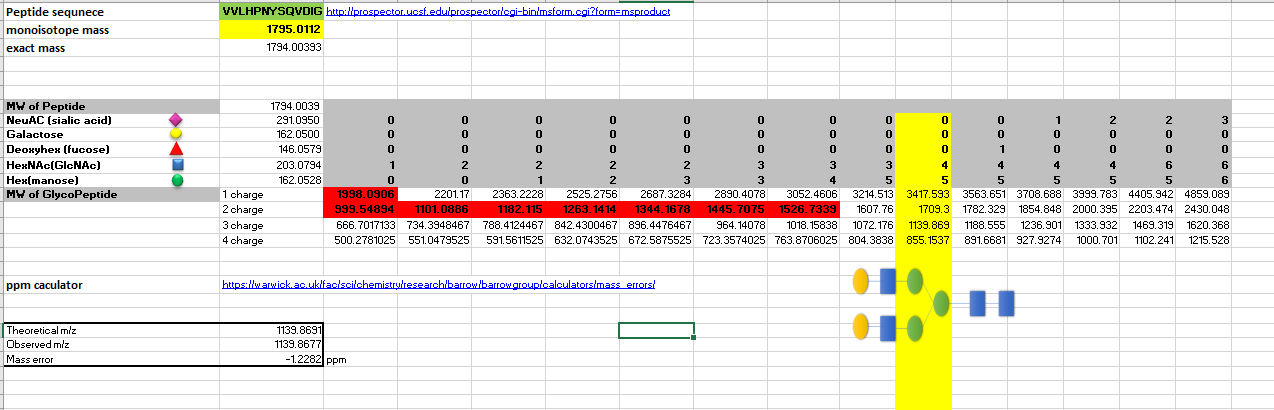This screenshot has width=1274, height=410.
Task: Select the rightmost blue square of glycan diagram
Action: pyautogui.click(x=1007, y=303)
